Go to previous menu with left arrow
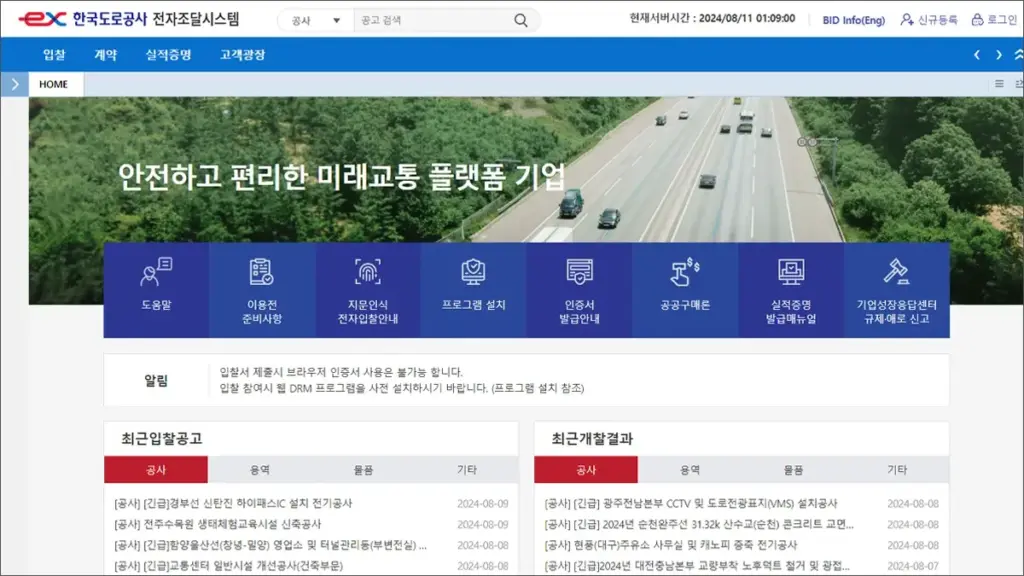Viewport: 1024px width, 576px height. tap(977, 55)
